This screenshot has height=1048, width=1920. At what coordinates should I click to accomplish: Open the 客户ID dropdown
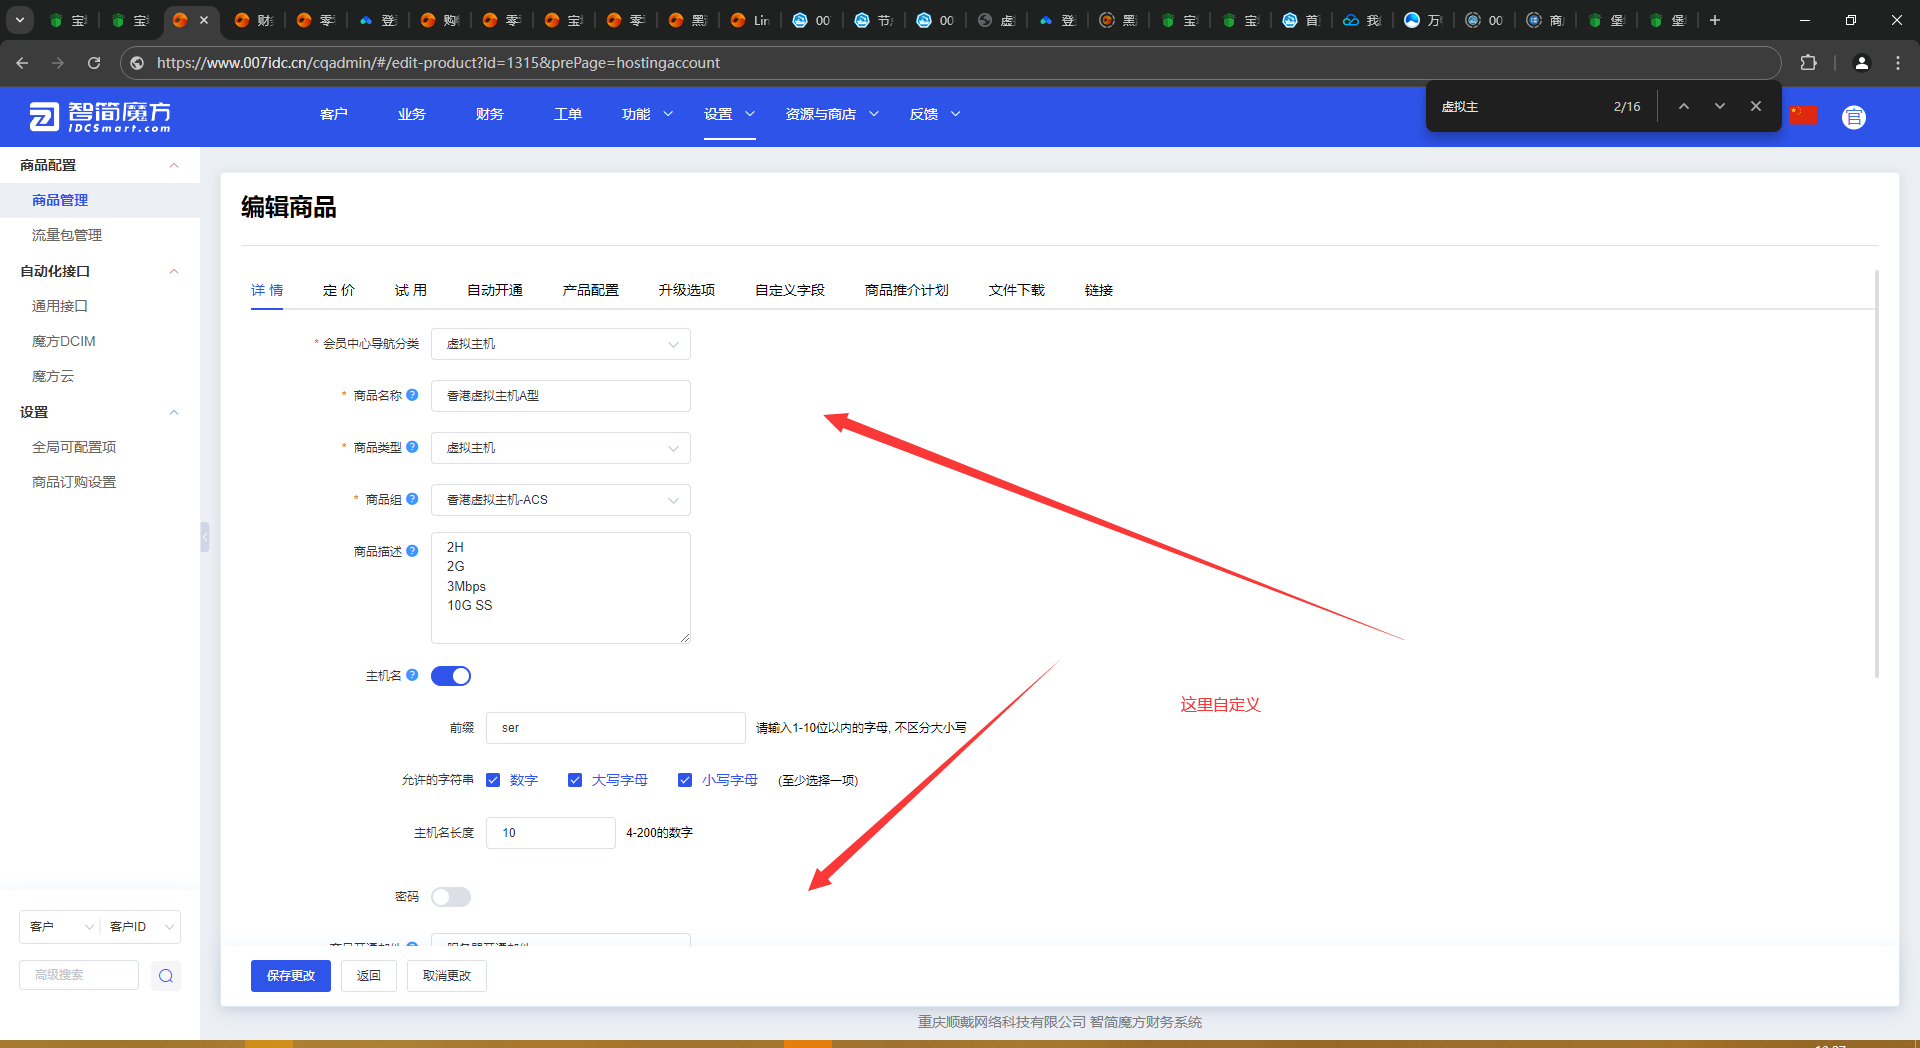click(x=141, y=927)
